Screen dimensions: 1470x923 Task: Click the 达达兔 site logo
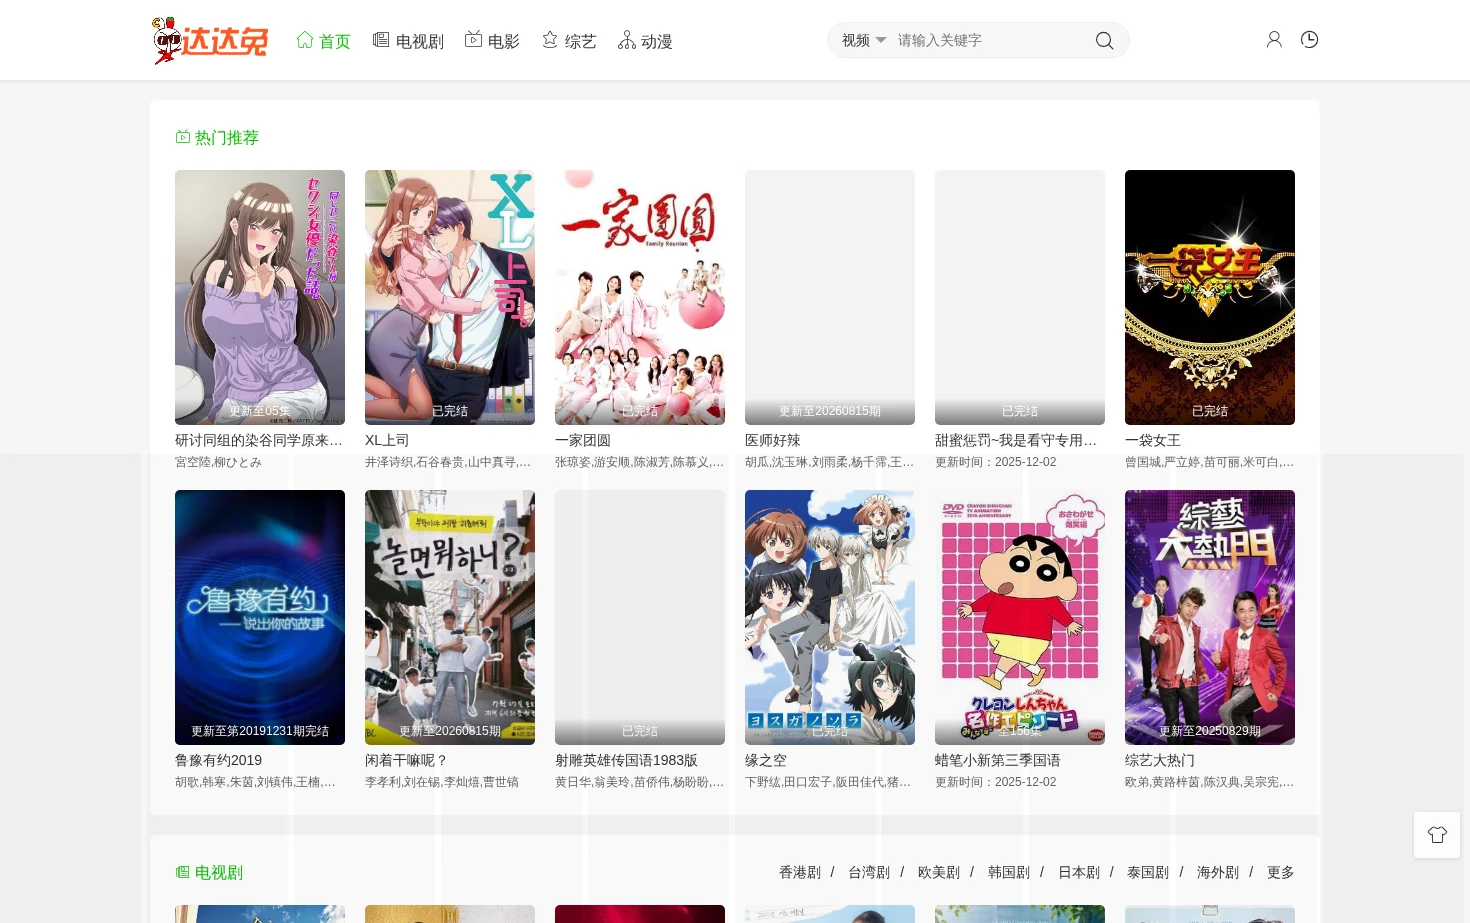[x=210, y=40]
